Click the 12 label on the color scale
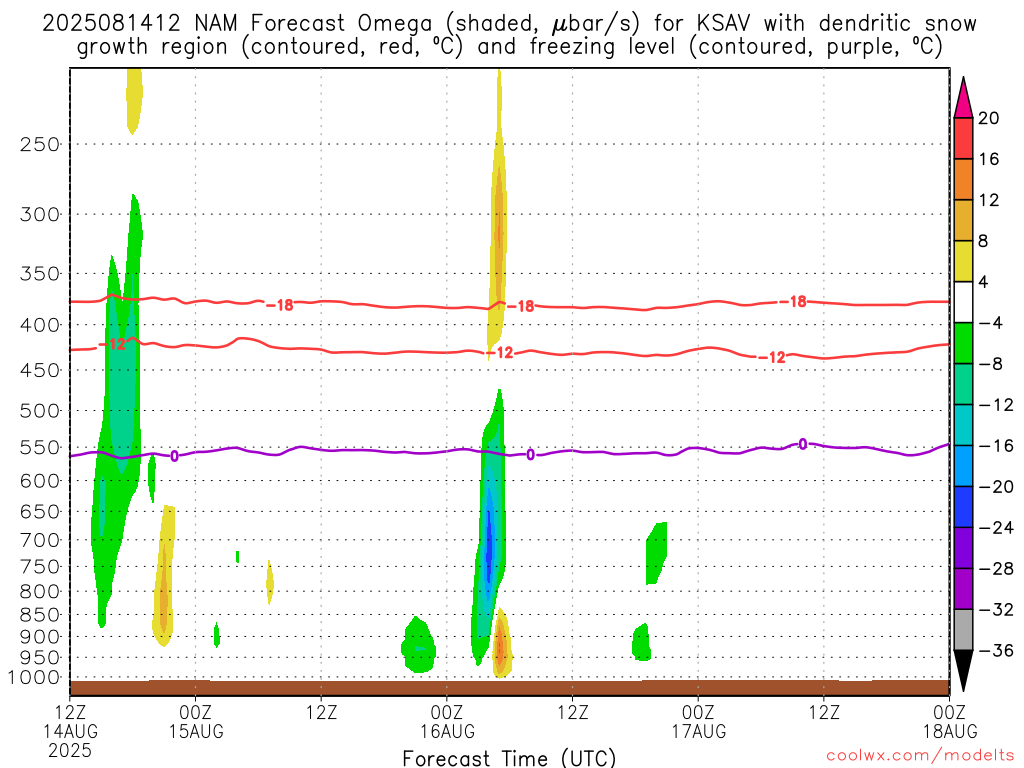 click(x=989, y=200)
